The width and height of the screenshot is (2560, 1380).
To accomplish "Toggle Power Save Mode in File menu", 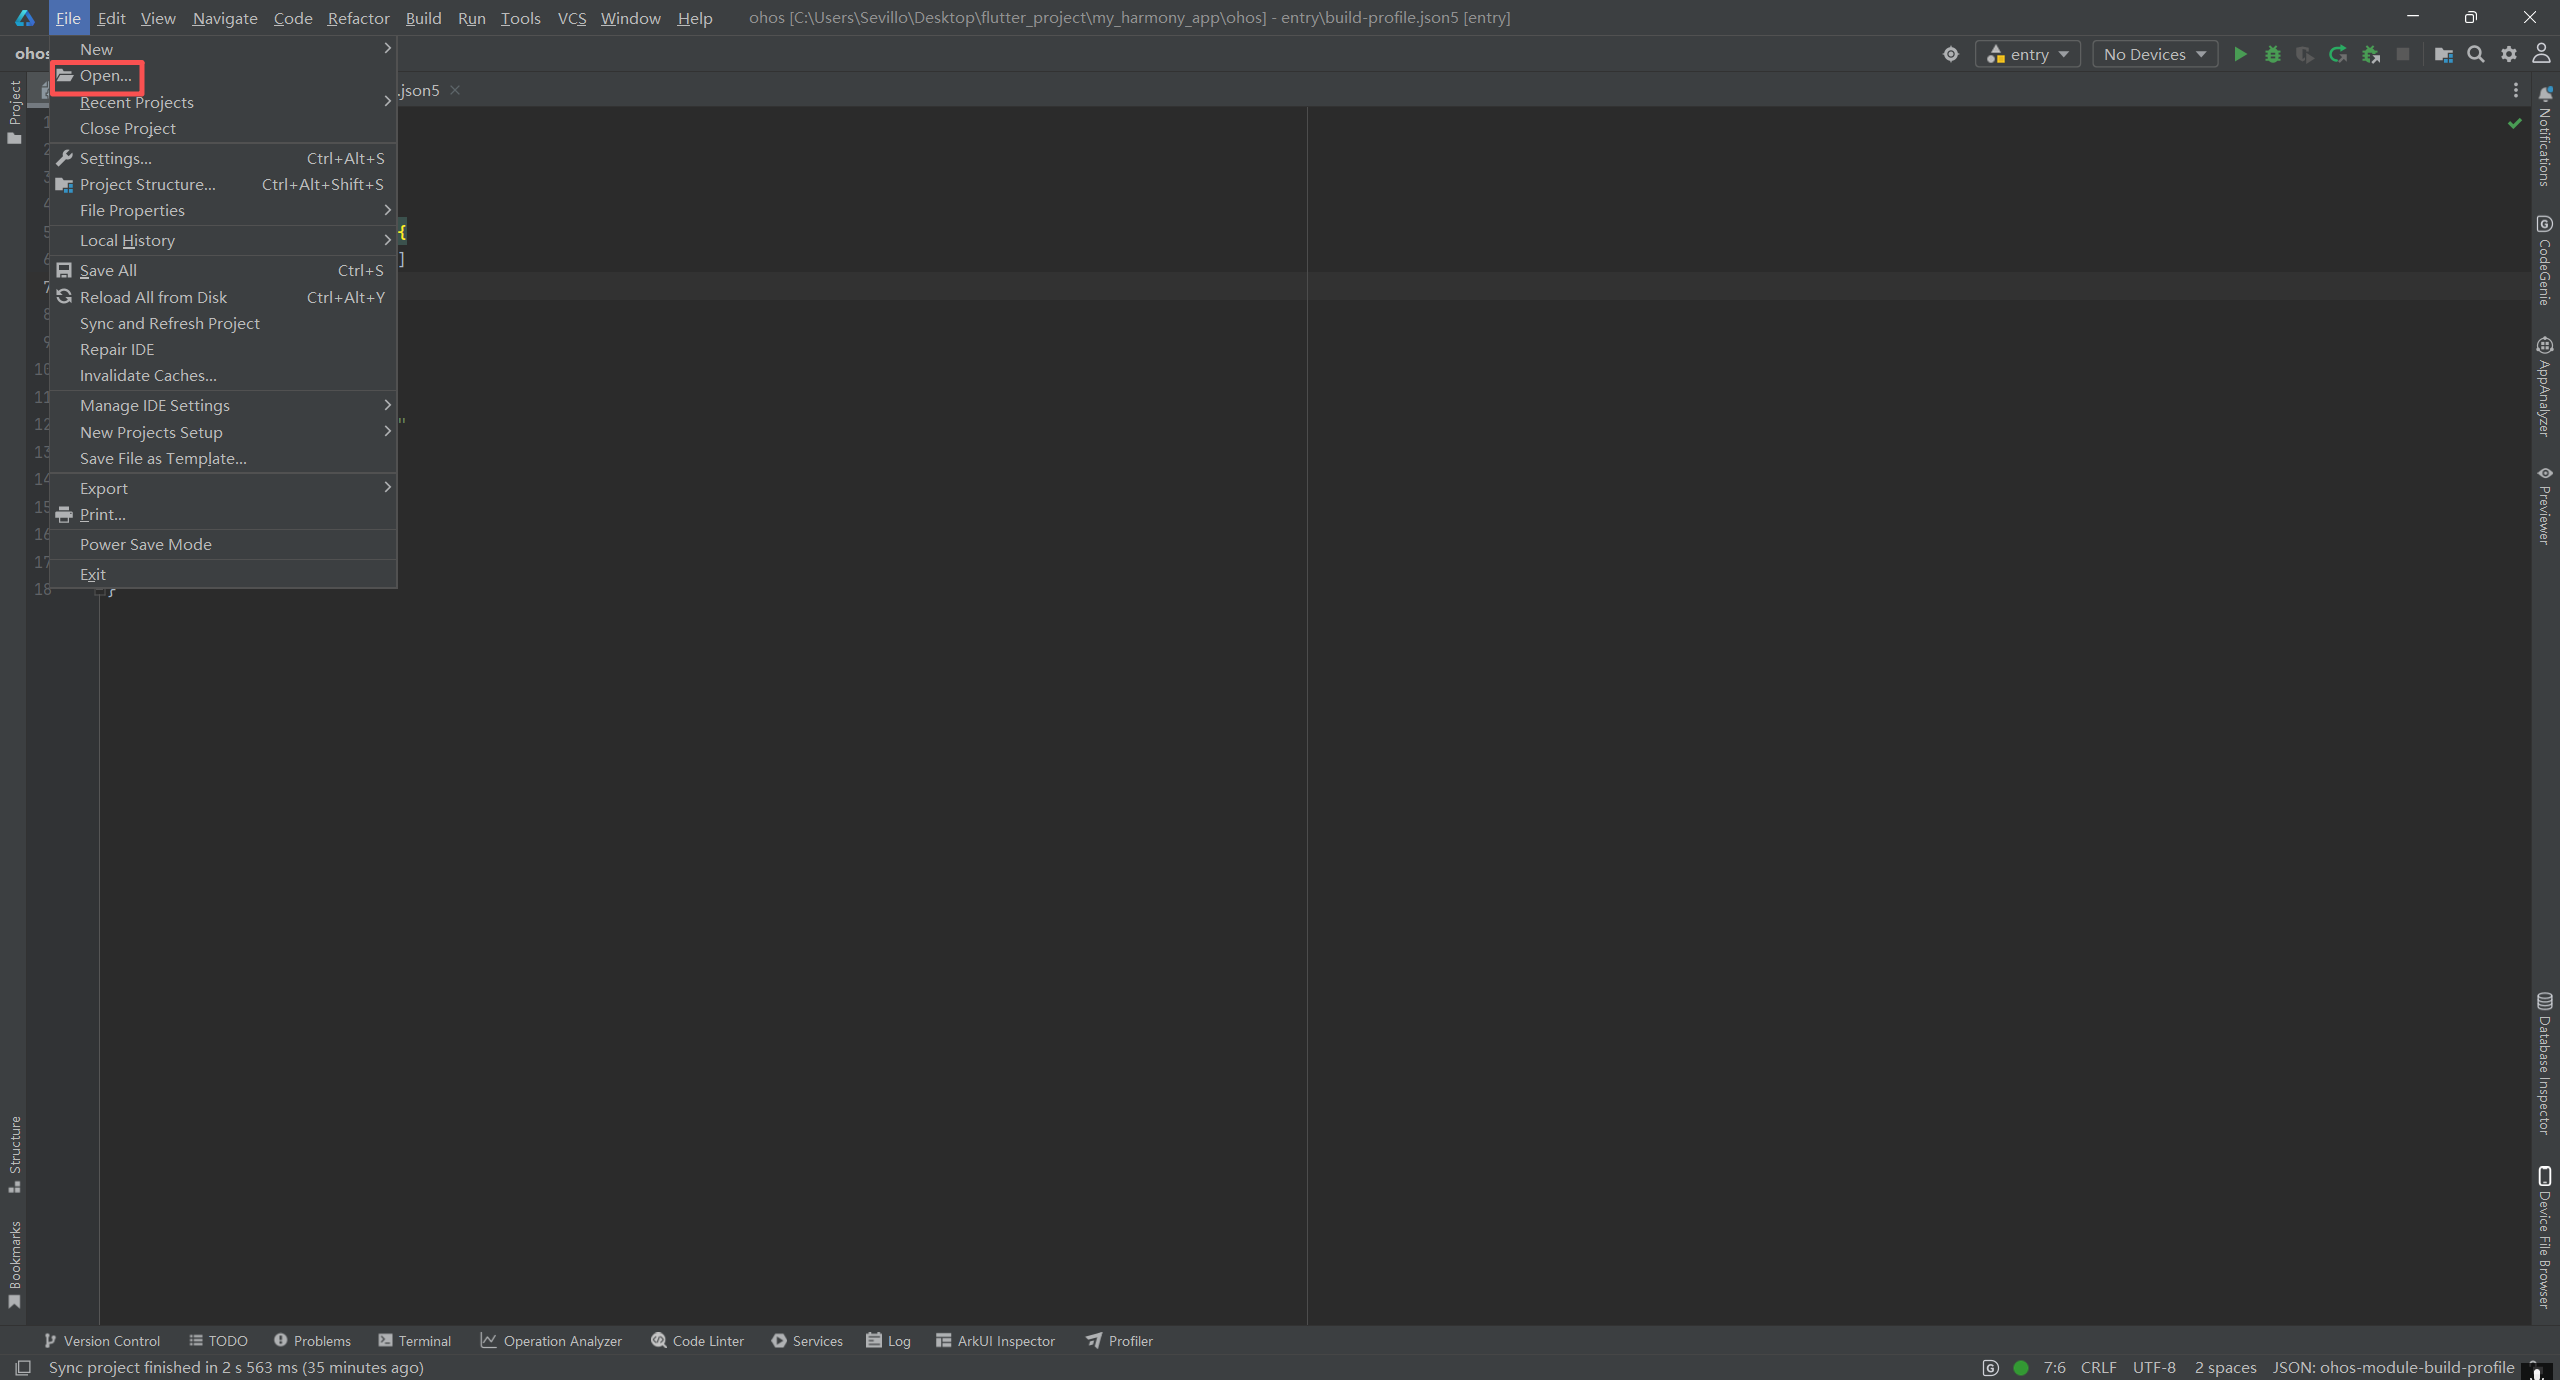I will (x=146, y=544).
